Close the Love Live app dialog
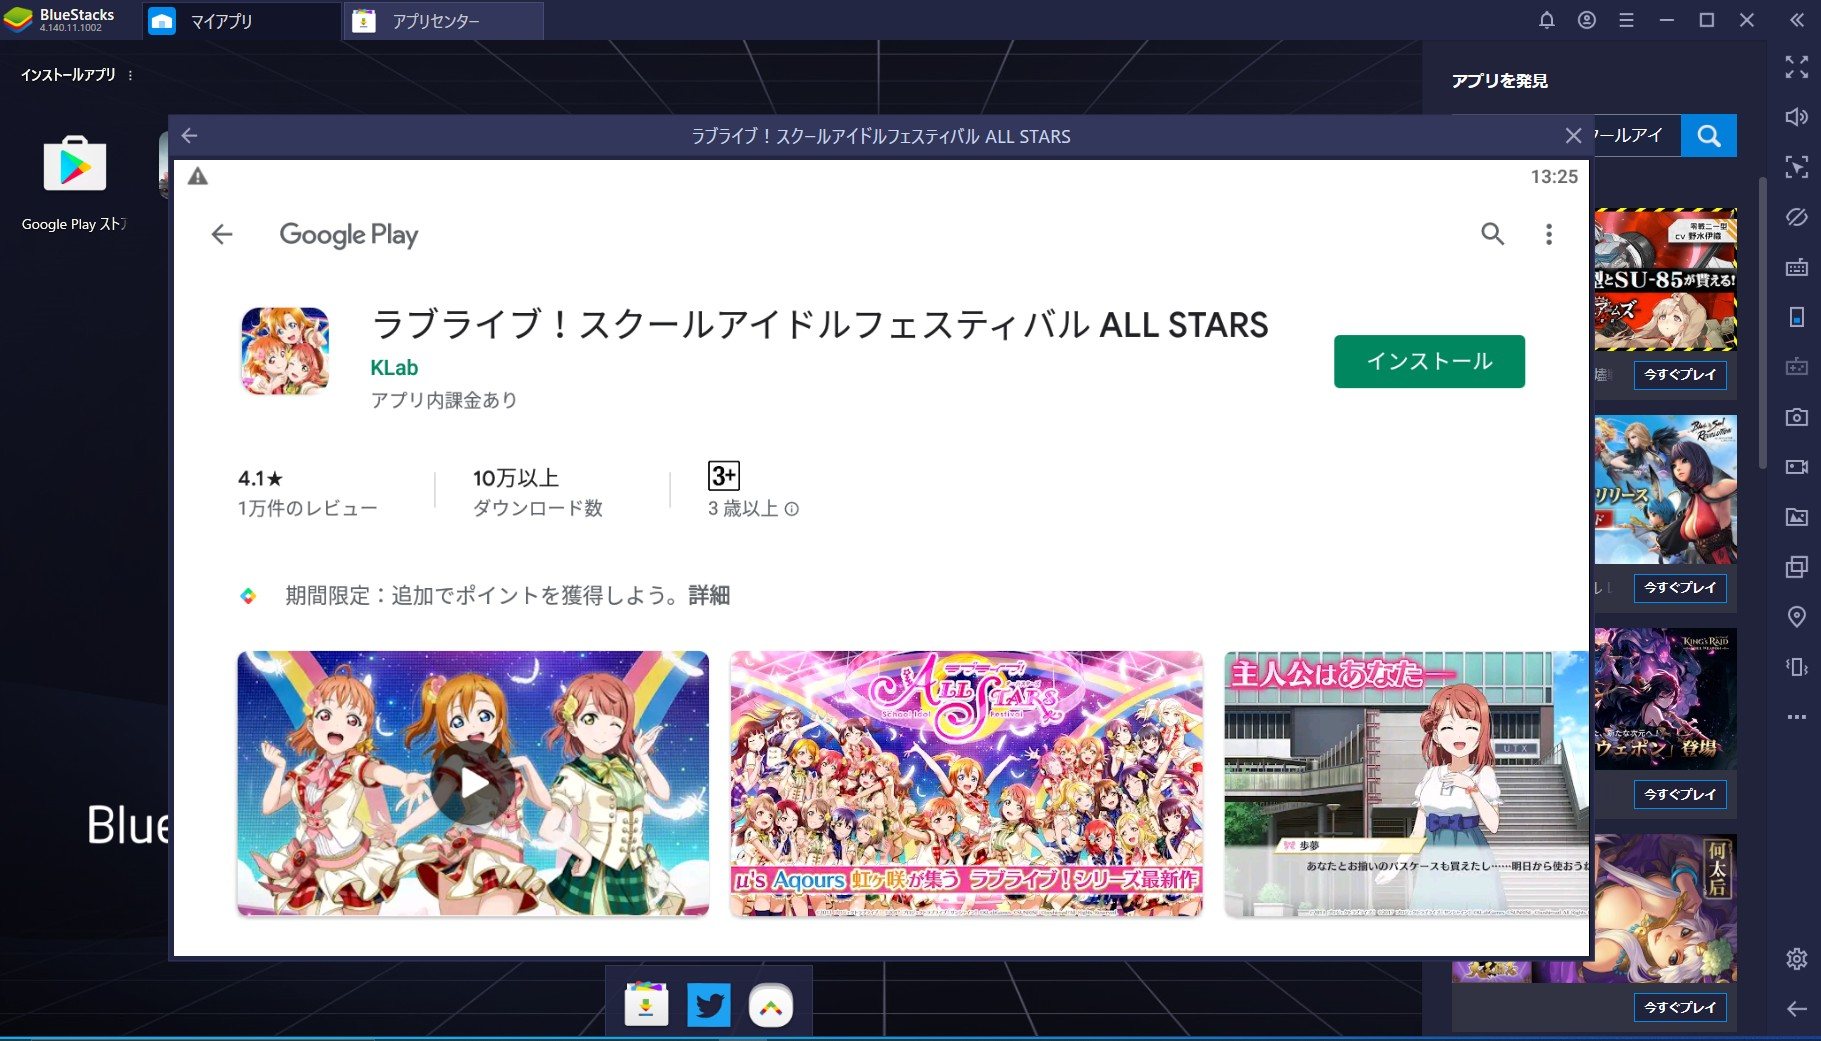 point(1573,136)
